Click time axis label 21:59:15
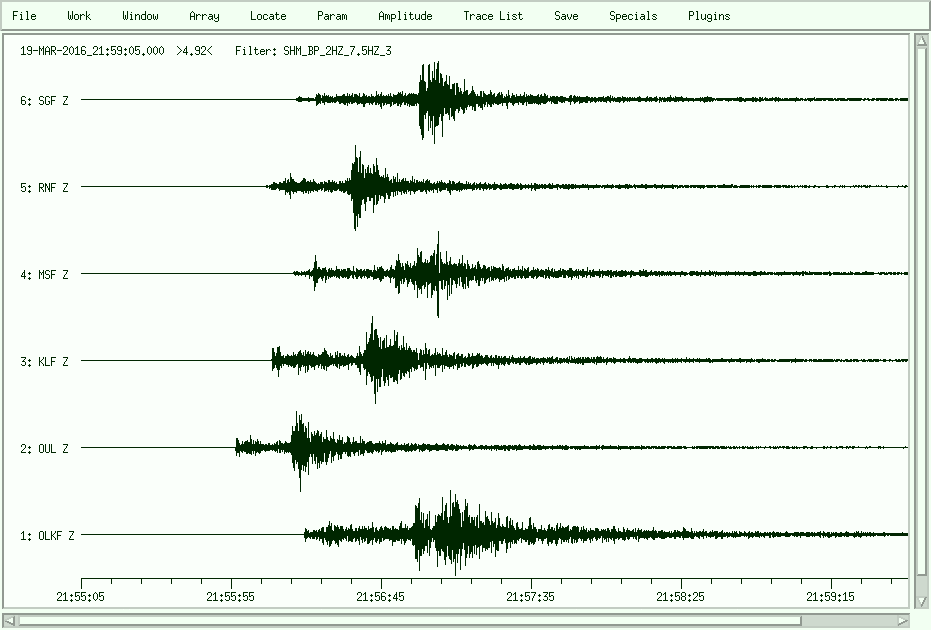931x630 pixels. 830,597
